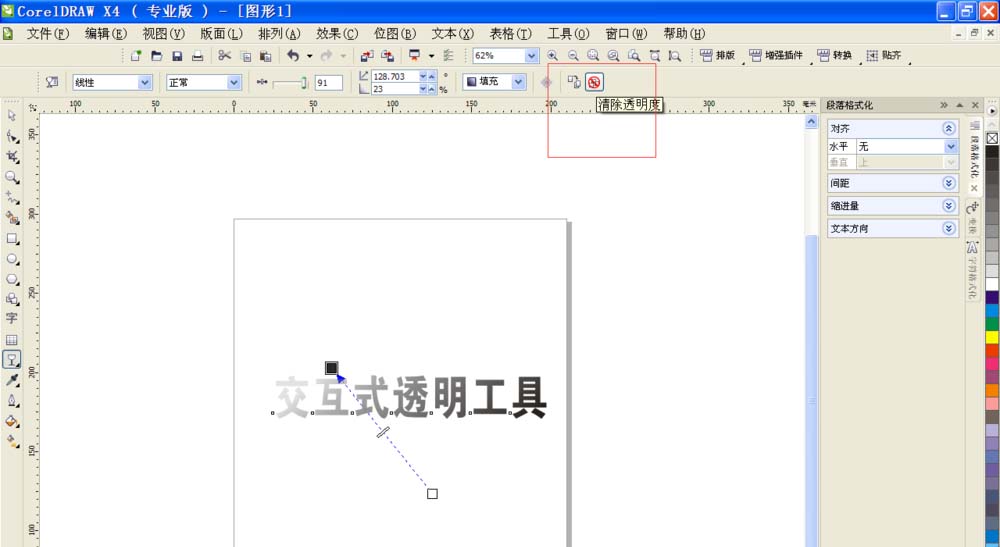Click the Copy Transparency Properties icon
Viewport: 1000px width, 547px height.
point(574,82)
